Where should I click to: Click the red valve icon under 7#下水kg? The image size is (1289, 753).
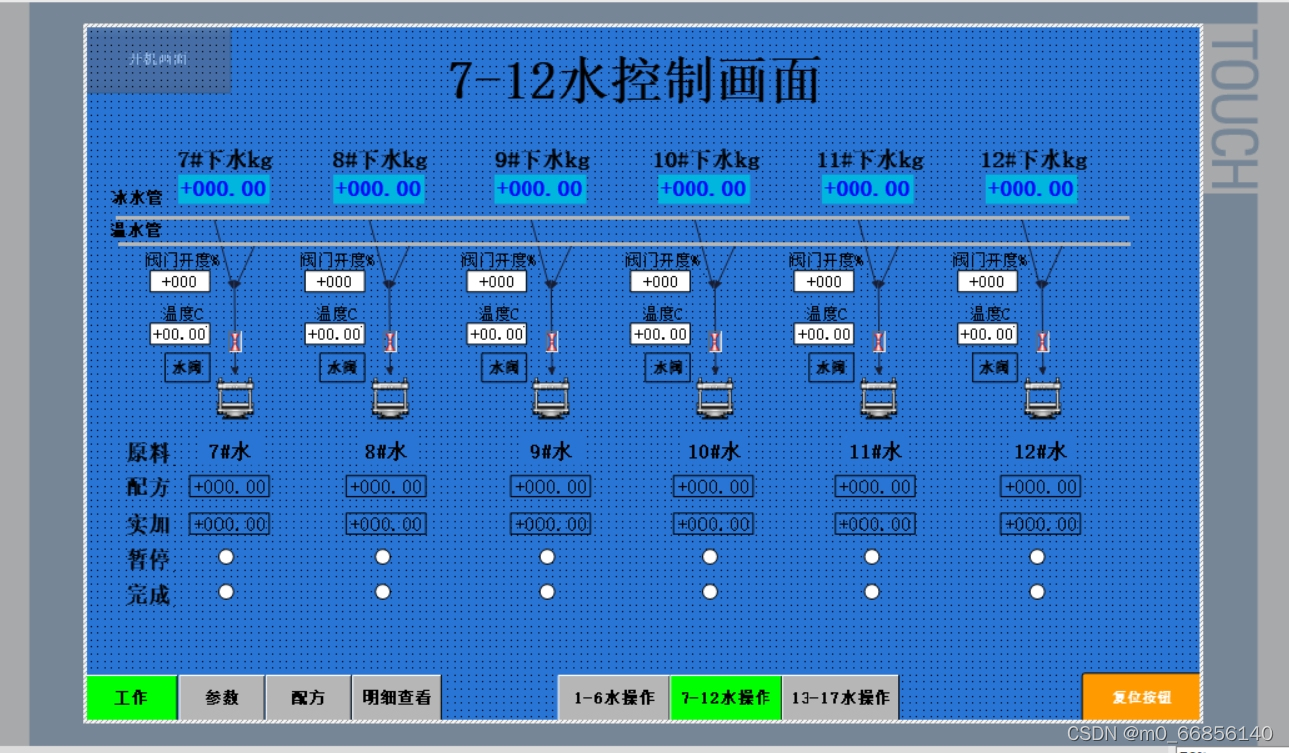click(235, 342)
